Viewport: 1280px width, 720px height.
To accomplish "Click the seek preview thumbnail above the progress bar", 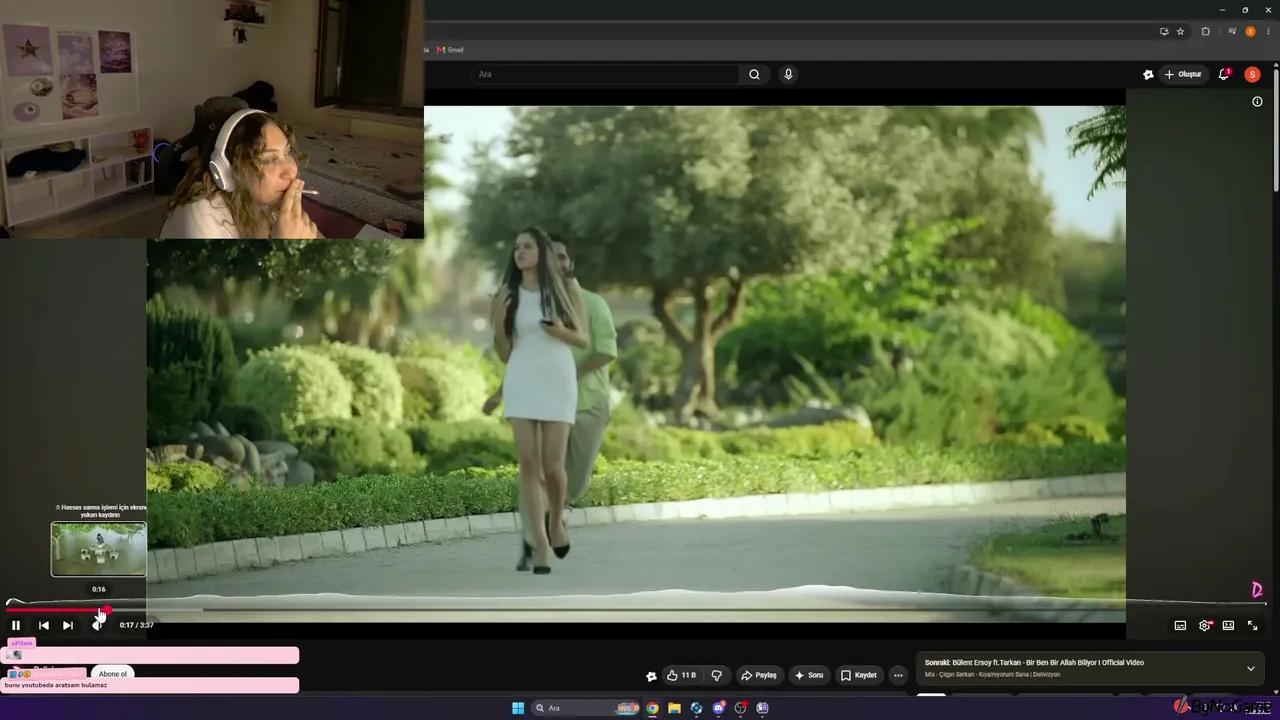I will coord(99,549).
